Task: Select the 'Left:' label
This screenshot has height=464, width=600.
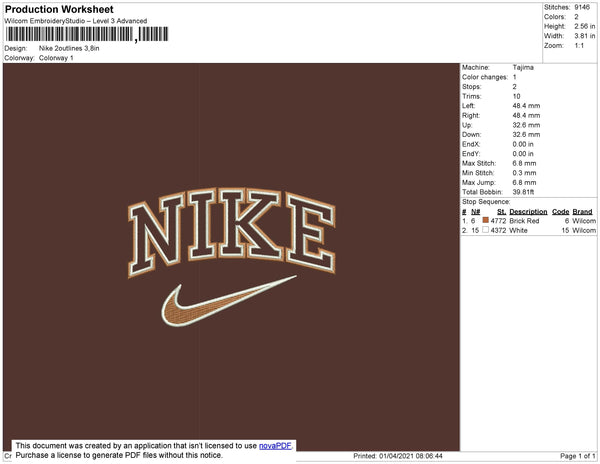Action: coord(468,106)
